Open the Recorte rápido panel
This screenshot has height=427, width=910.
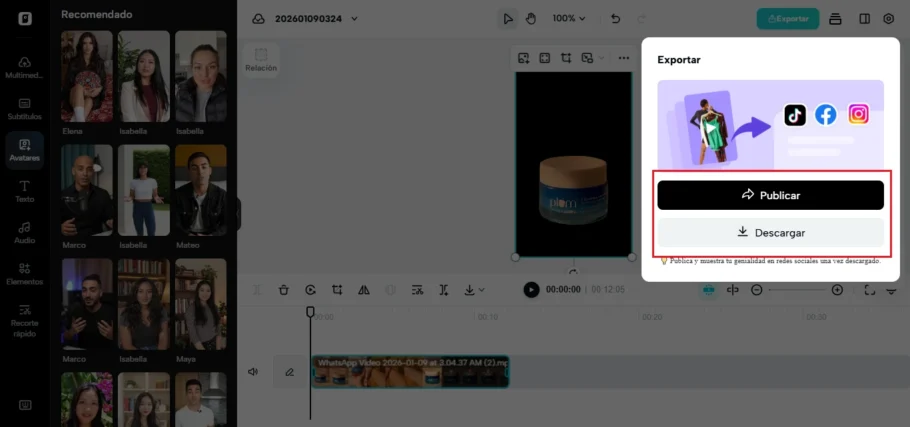pyautogui.click(x=24, y=320)
